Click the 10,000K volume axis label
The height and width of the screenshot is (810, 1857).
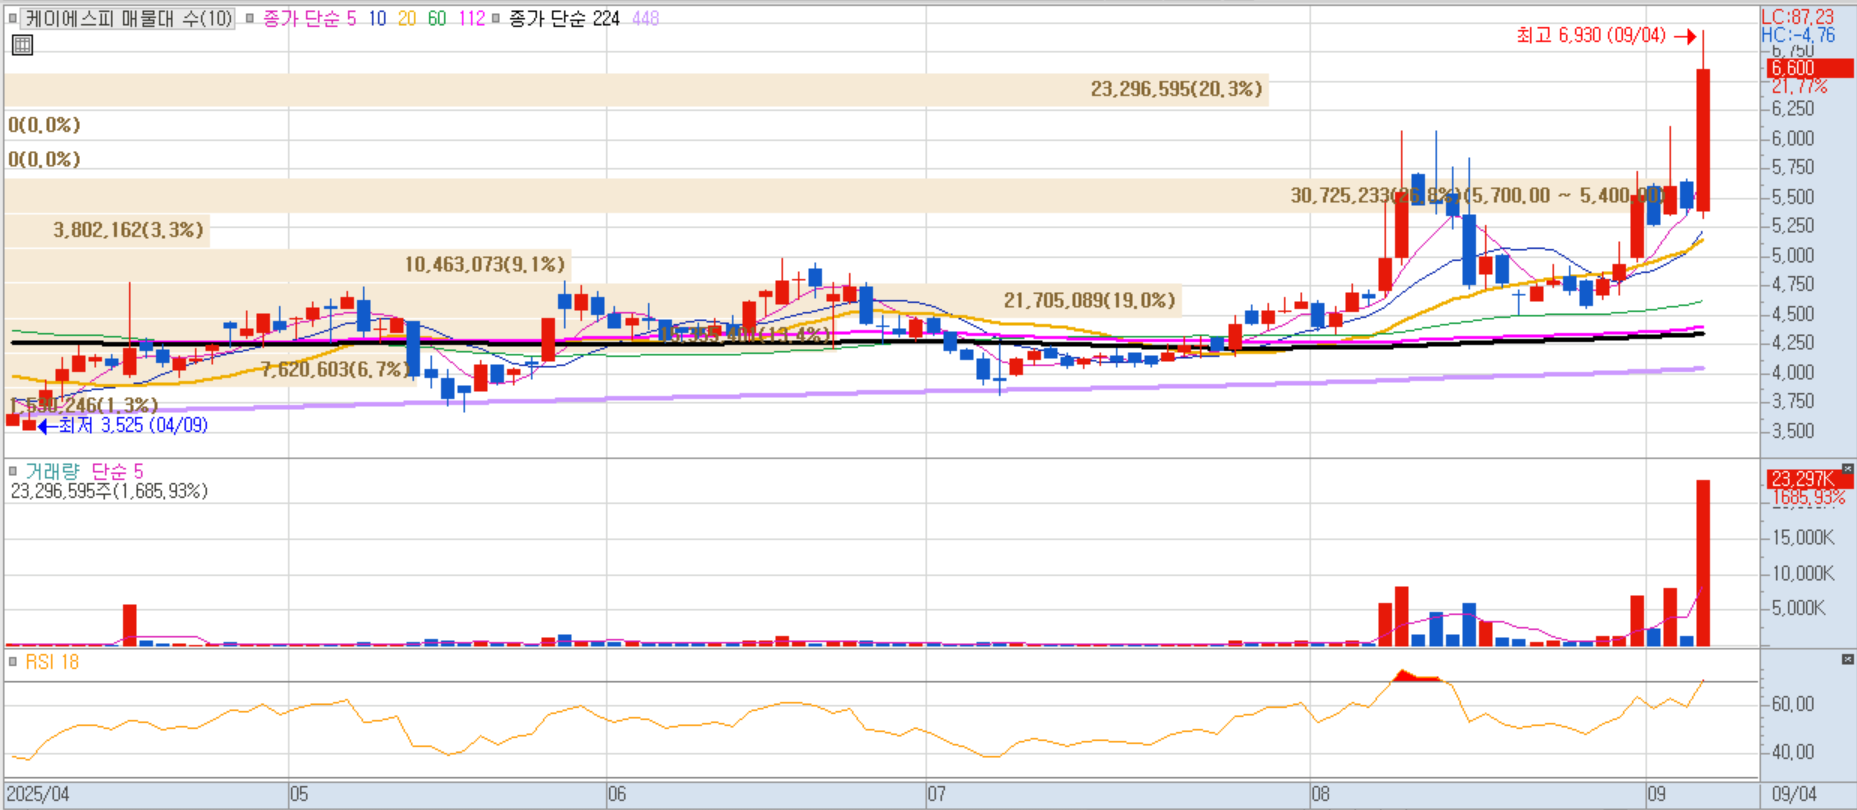point(1803,574)
